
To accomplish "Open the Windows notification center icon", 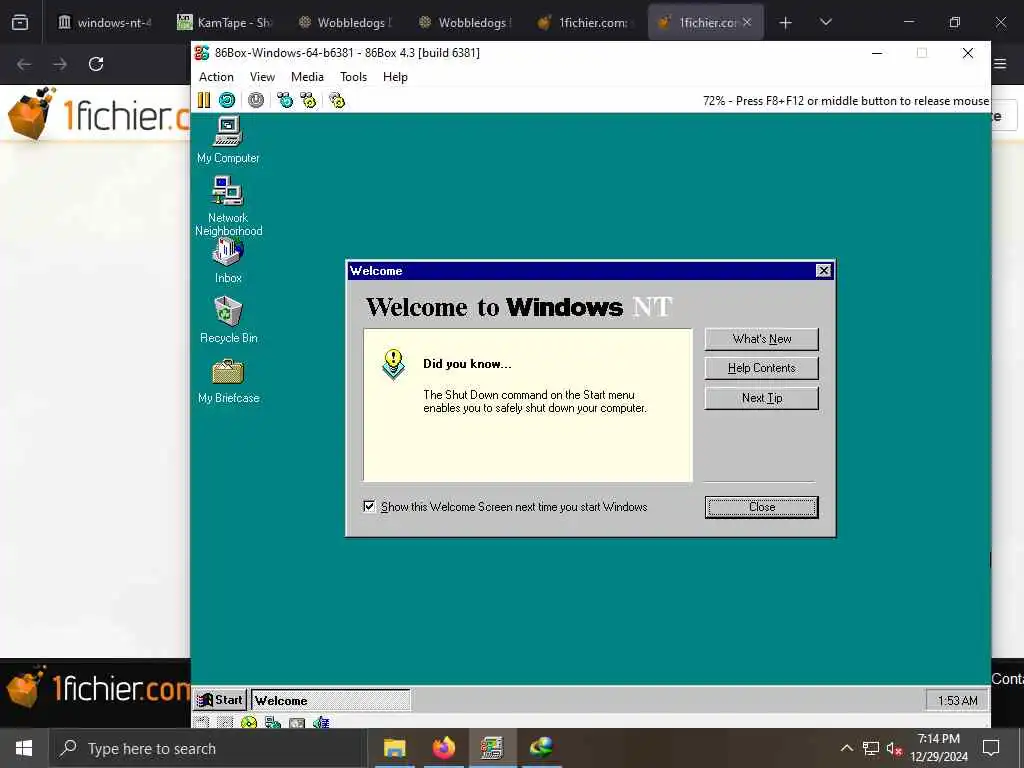I will pyautogui.click(x=991, y=748).
